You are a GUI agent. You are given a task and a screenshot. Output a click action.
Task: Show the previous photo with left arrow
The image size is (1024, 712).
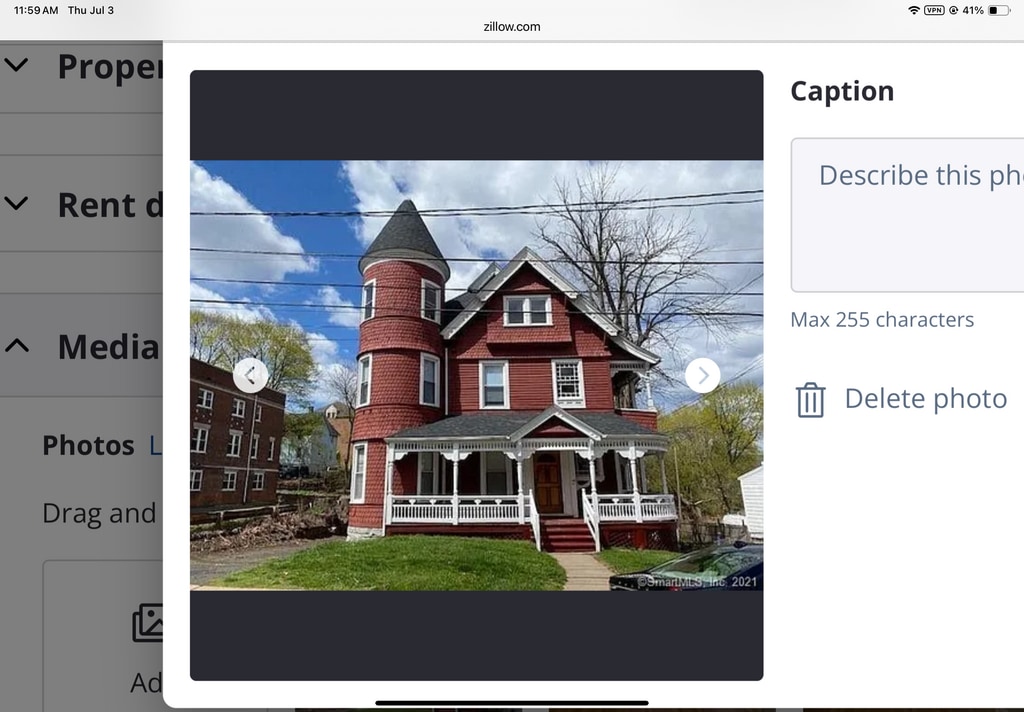(250, 376)
